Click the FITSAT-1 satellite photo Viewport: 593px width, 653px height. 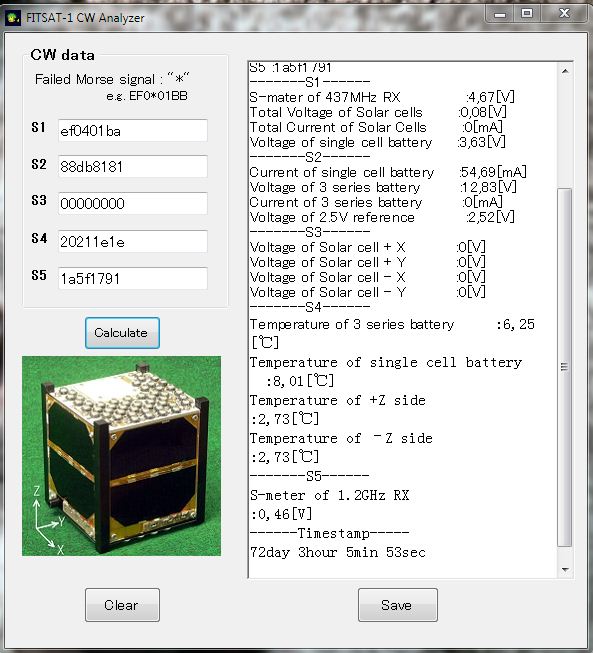122,456
